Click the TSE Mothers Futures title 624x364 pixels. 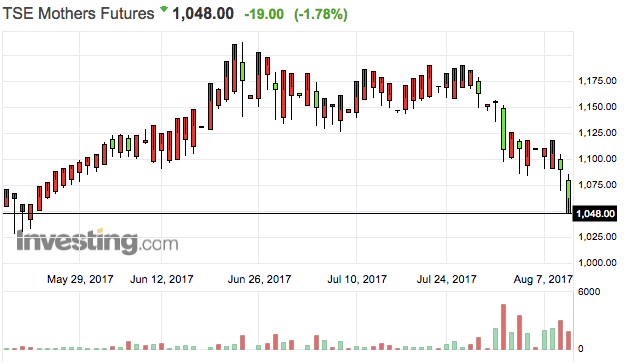pos(78,14)
